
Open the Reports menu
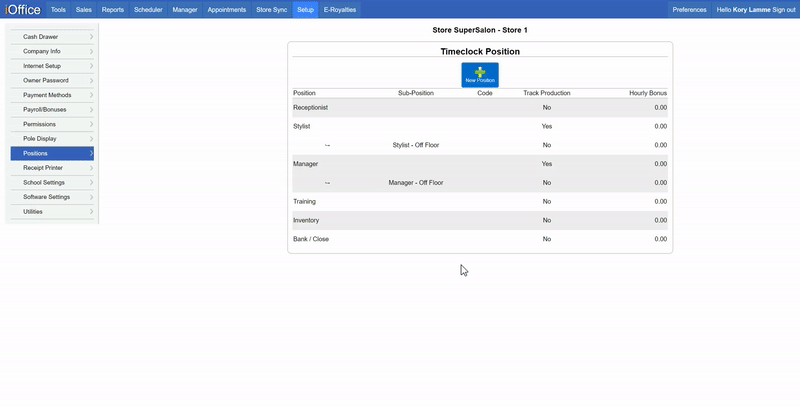coord(113,10)
